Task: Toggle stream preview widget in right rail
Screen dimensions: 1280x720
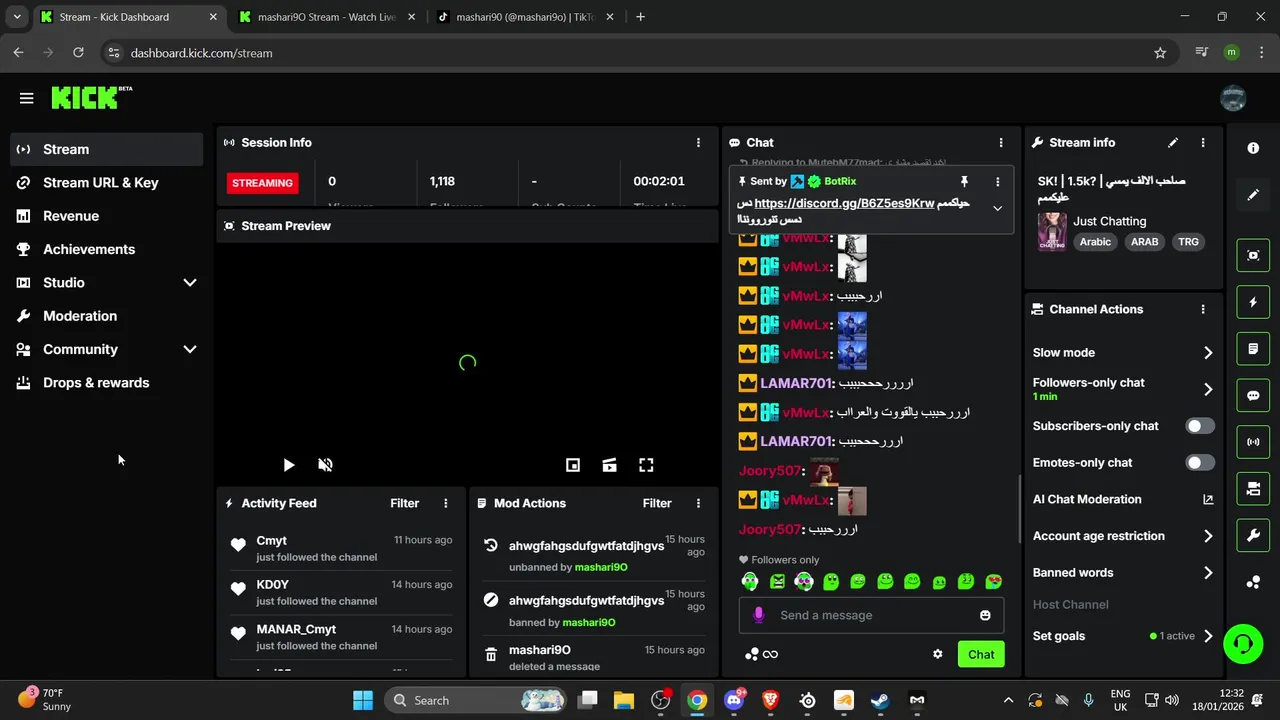Action: (1253, 255)
